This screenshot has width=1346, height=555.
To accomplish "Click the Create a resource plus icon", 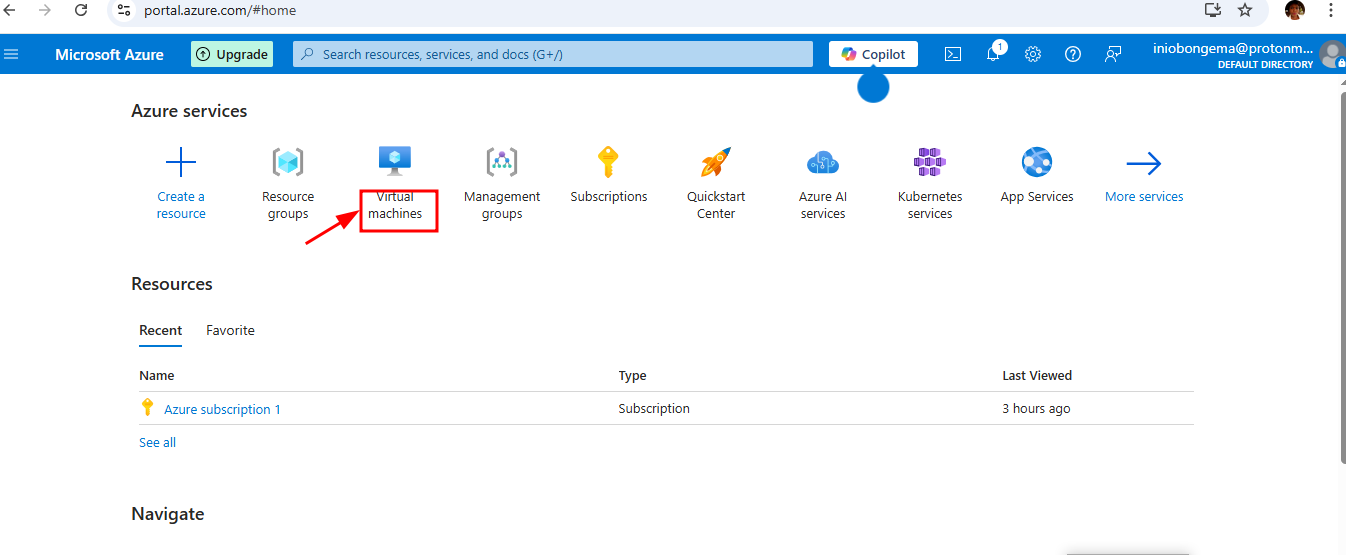I will 181,162.
